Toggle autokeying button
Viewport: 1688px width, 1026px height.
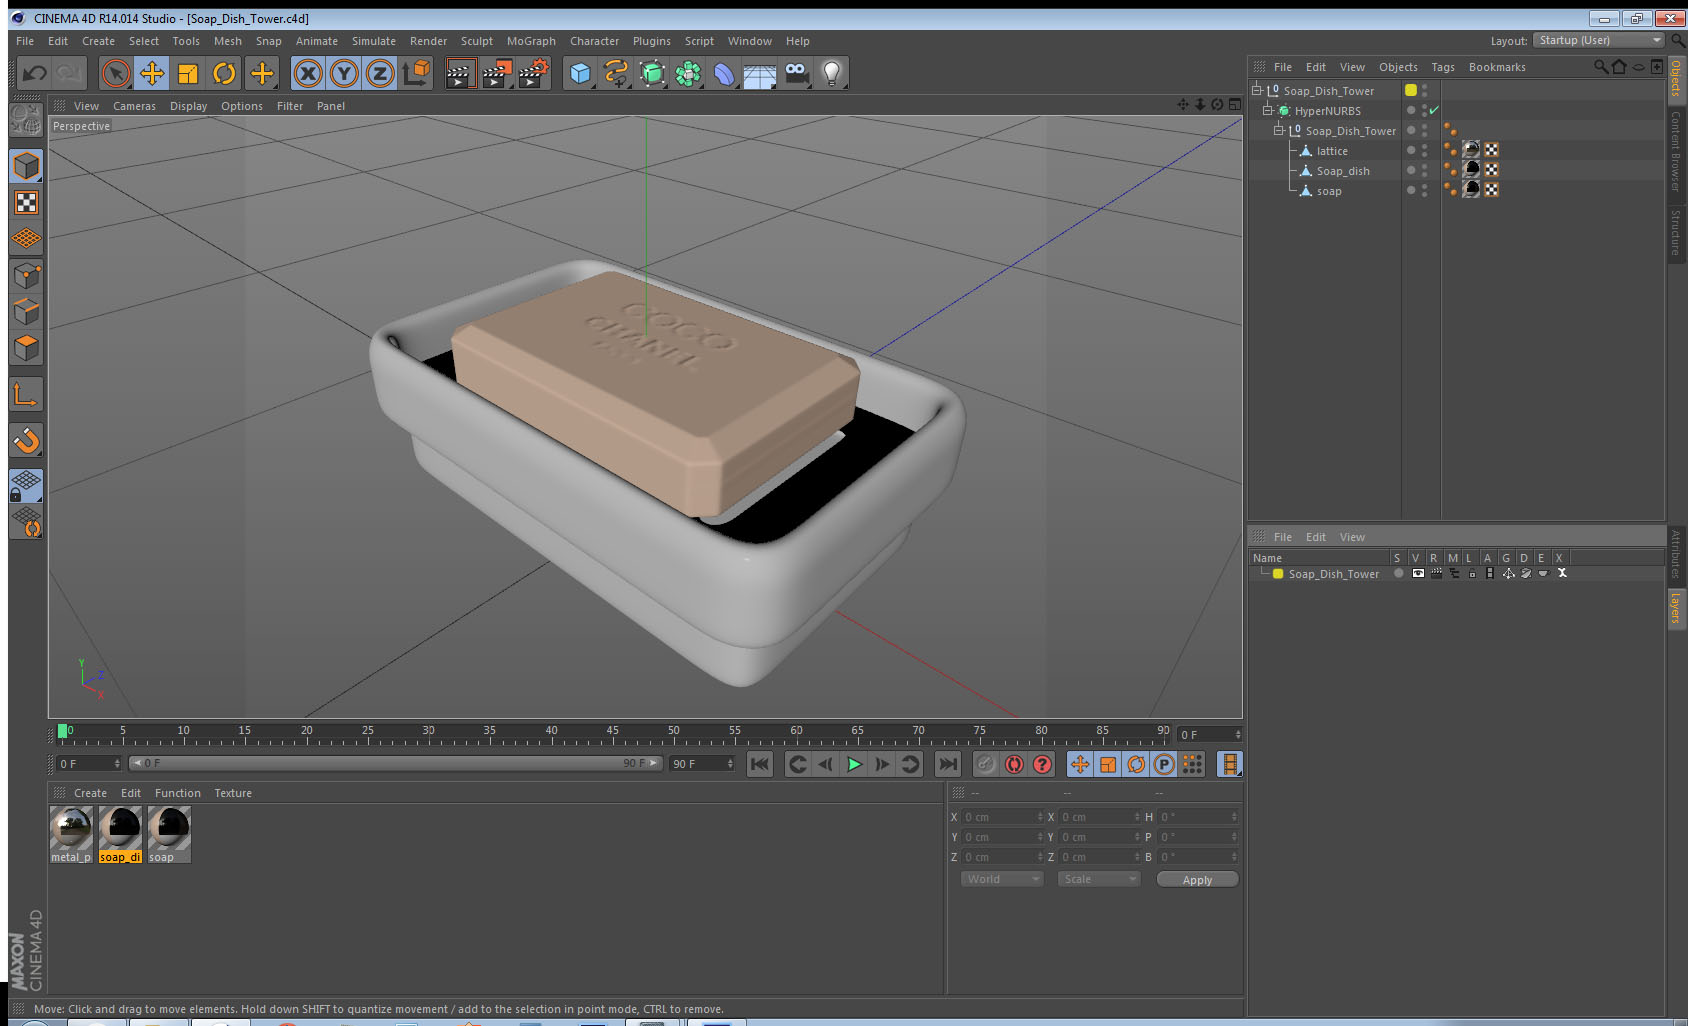[1014, 764]
